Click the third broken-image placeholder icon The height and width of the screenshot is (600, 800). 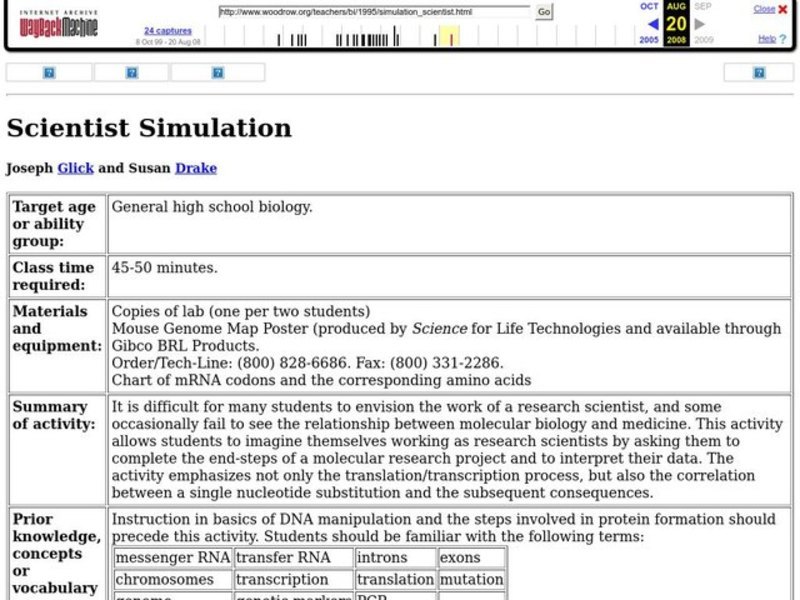point(218,72)
